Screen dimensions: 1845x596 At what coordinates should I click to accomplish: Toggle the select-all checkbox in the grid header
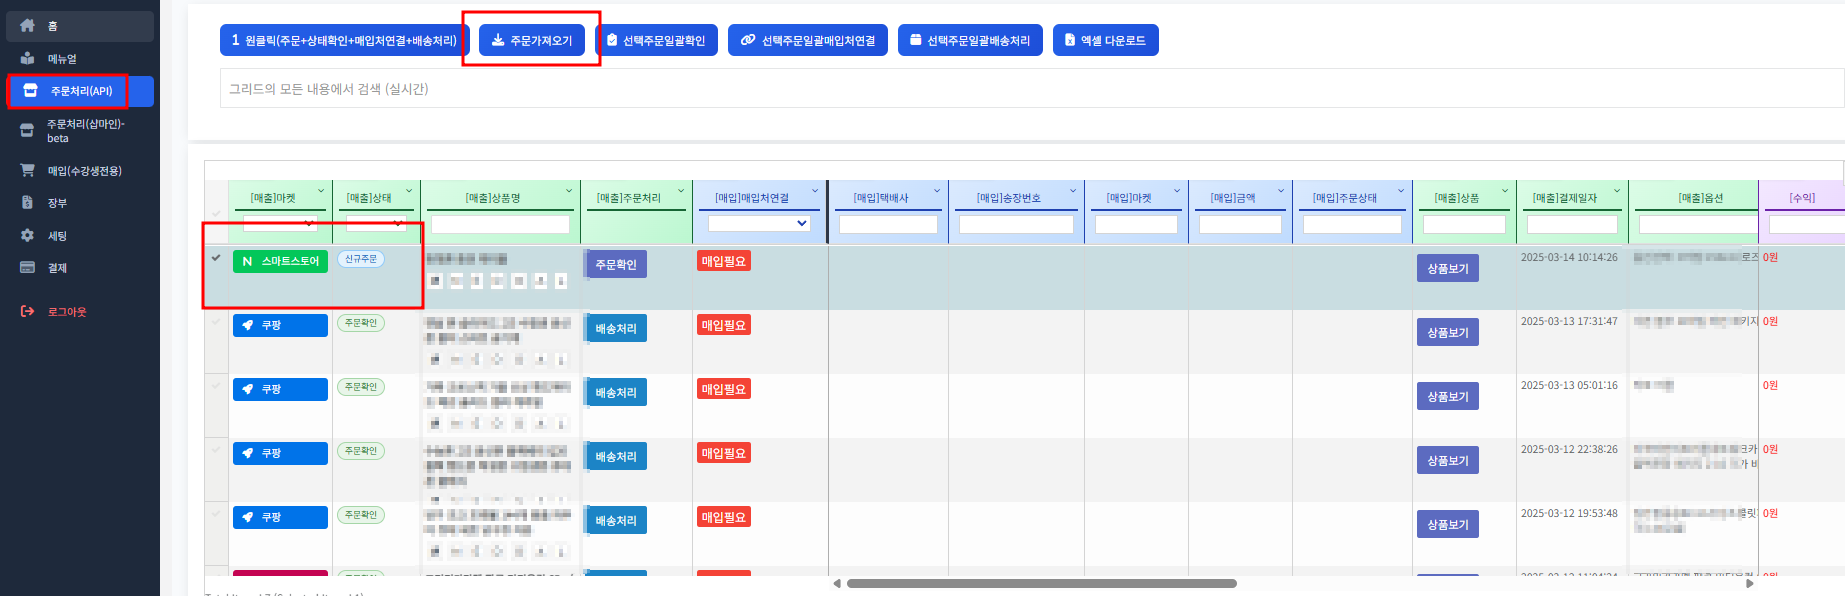(216, 213)
